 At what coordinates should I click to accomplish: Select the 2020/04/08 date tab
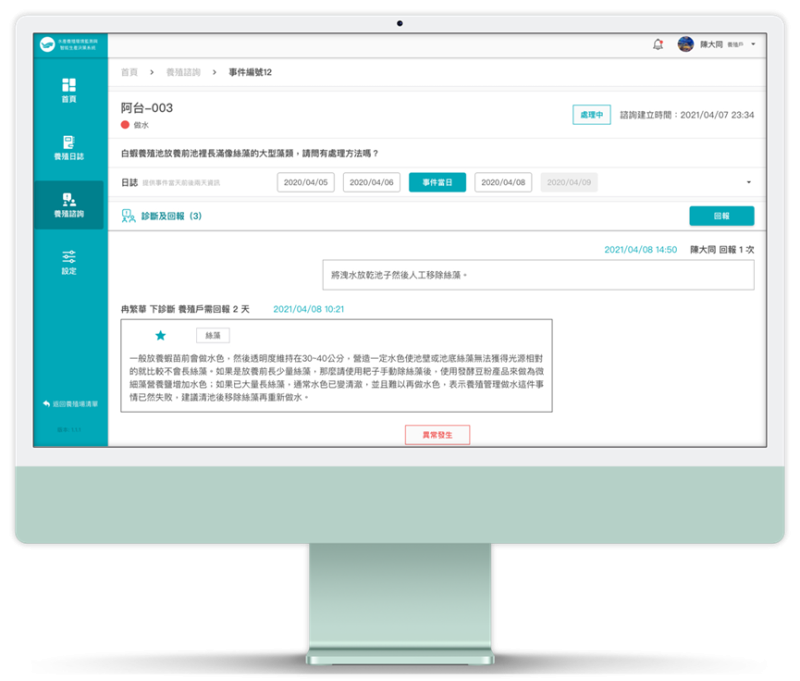coord(503,182)
